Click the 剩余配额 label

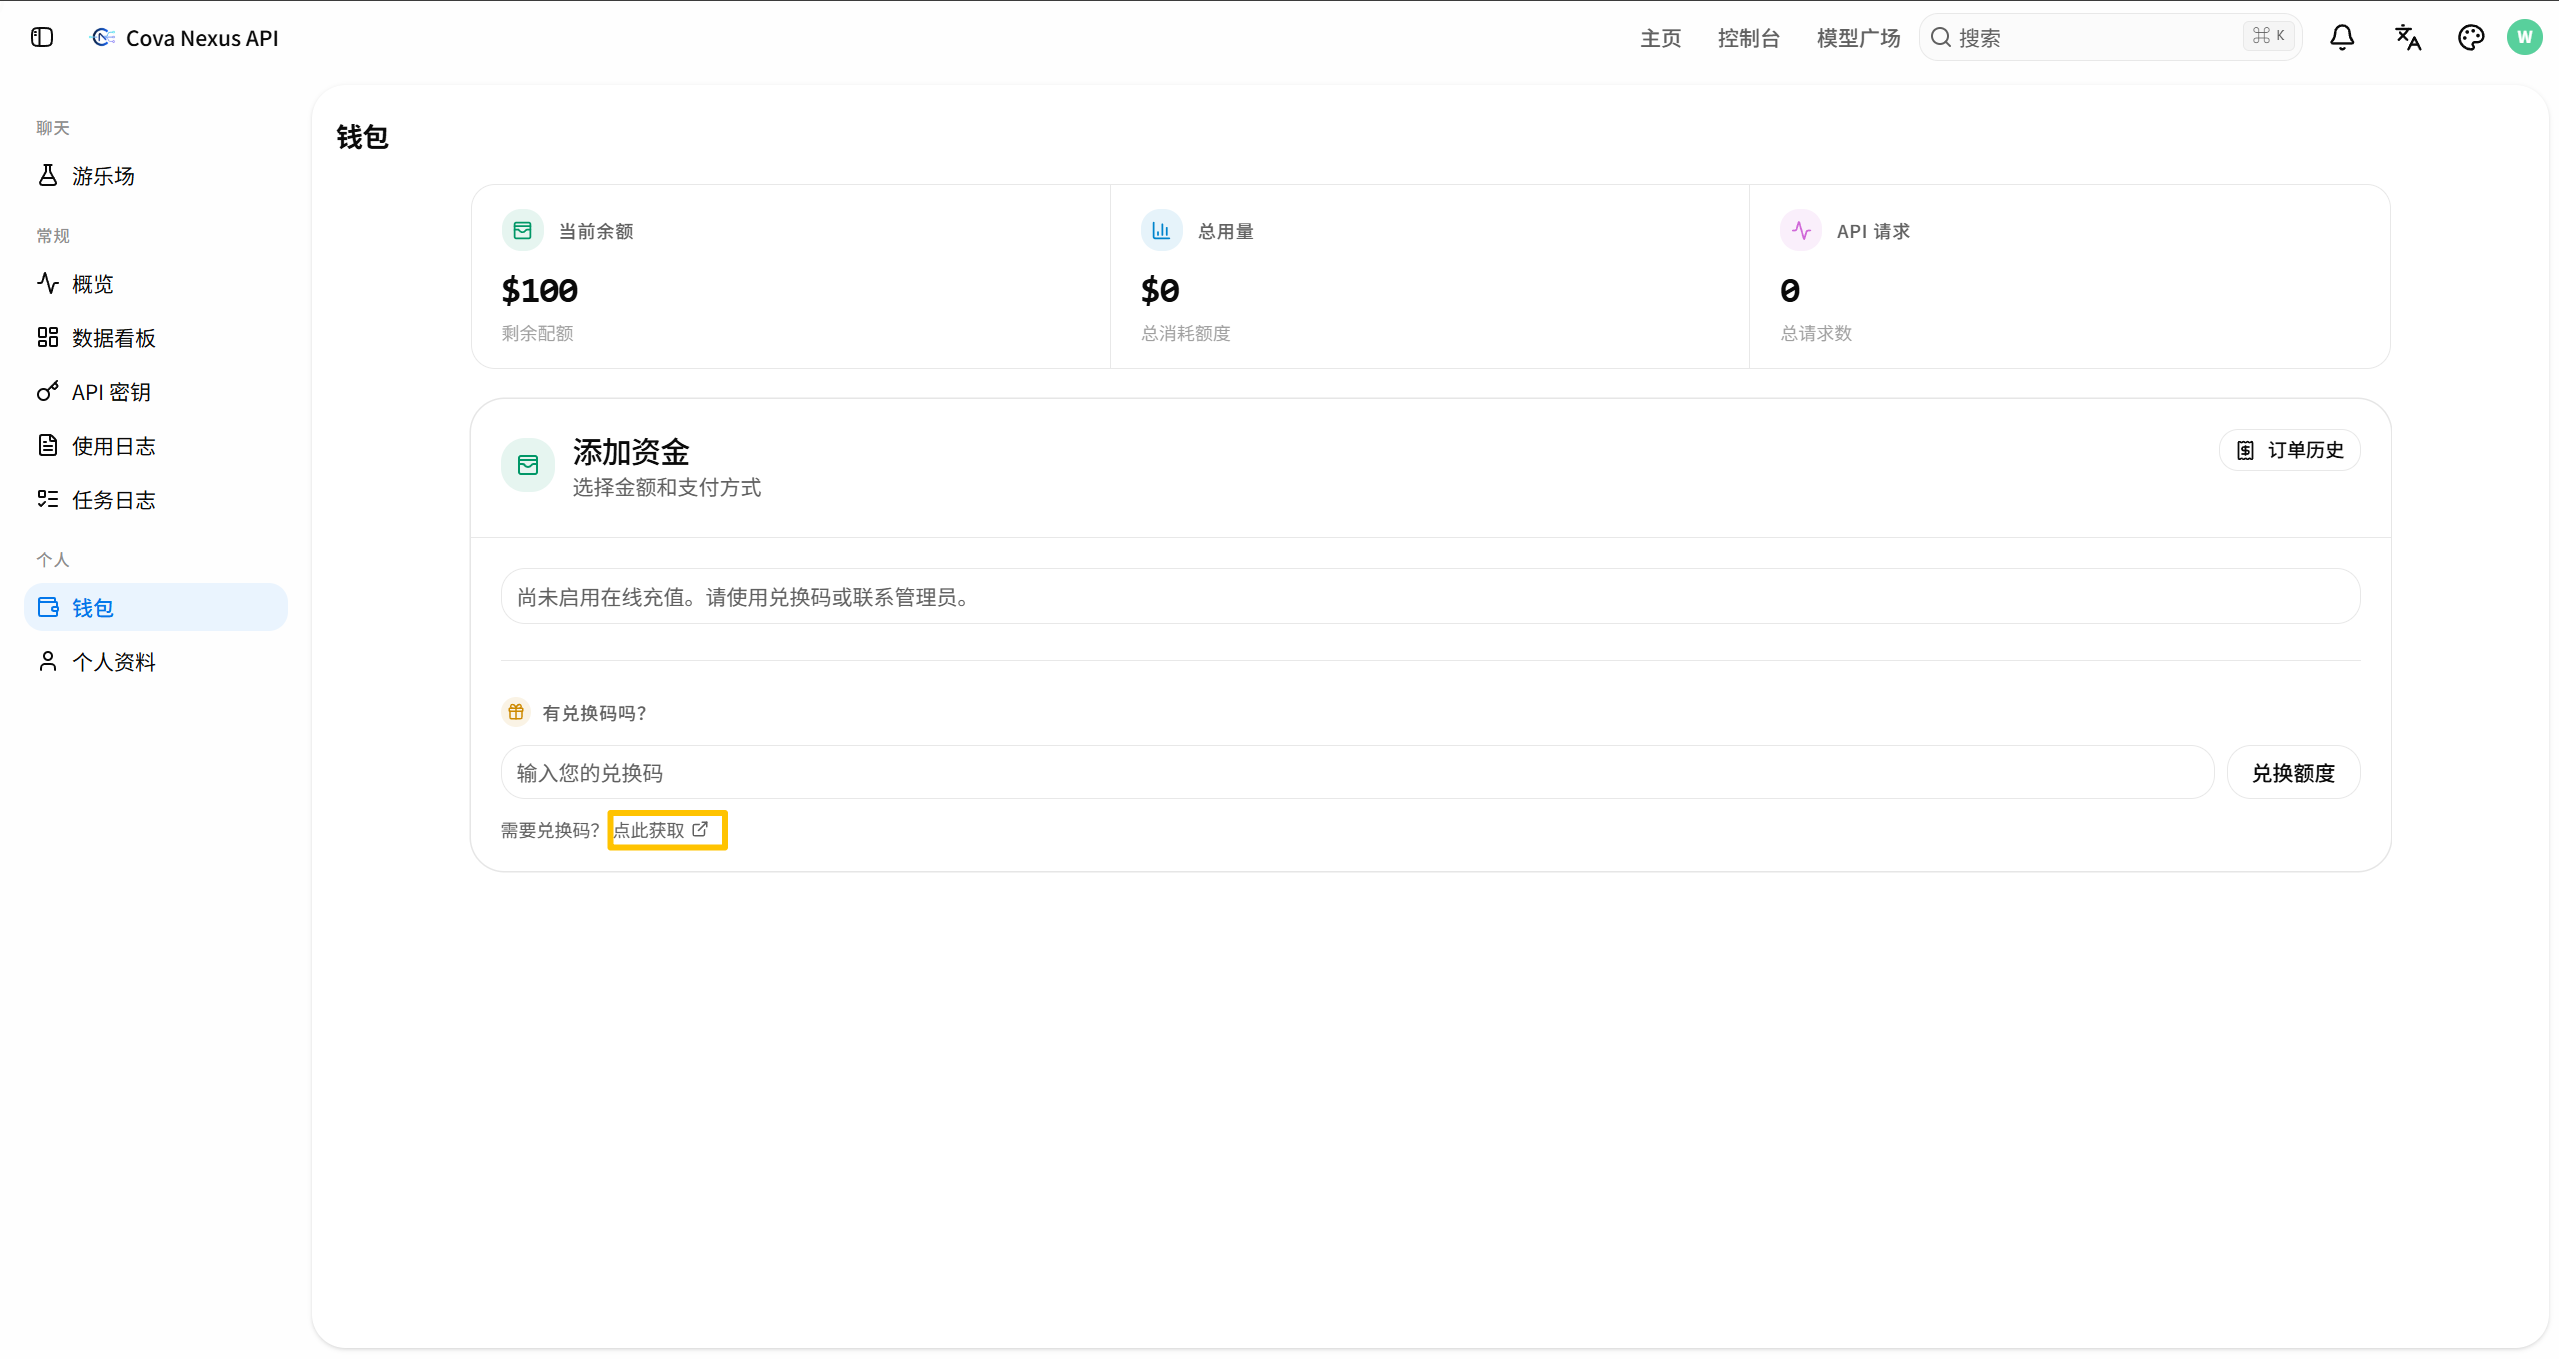tap(537, 333)
